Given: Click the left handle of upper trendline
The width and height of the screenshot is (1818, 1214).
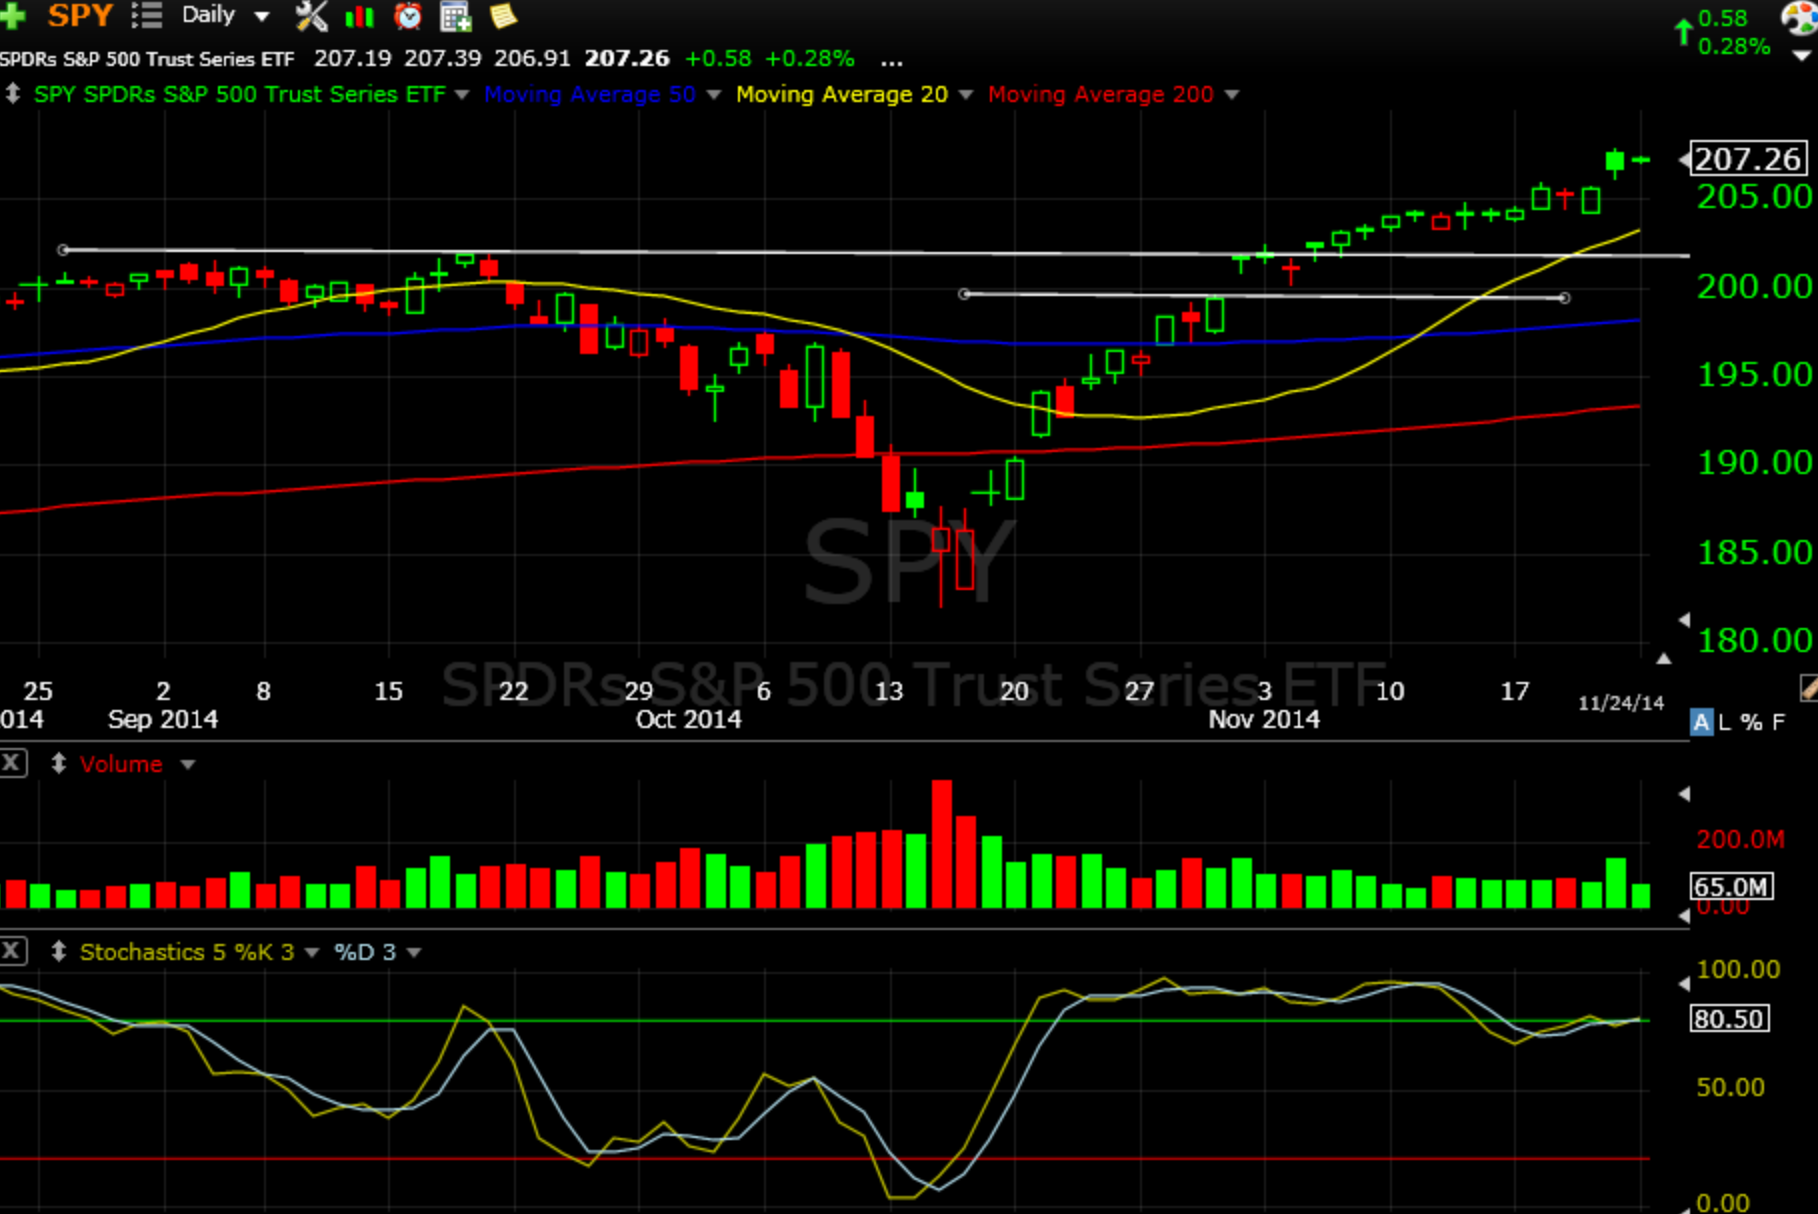Looking at the screenshot, I should pos(63,249).
